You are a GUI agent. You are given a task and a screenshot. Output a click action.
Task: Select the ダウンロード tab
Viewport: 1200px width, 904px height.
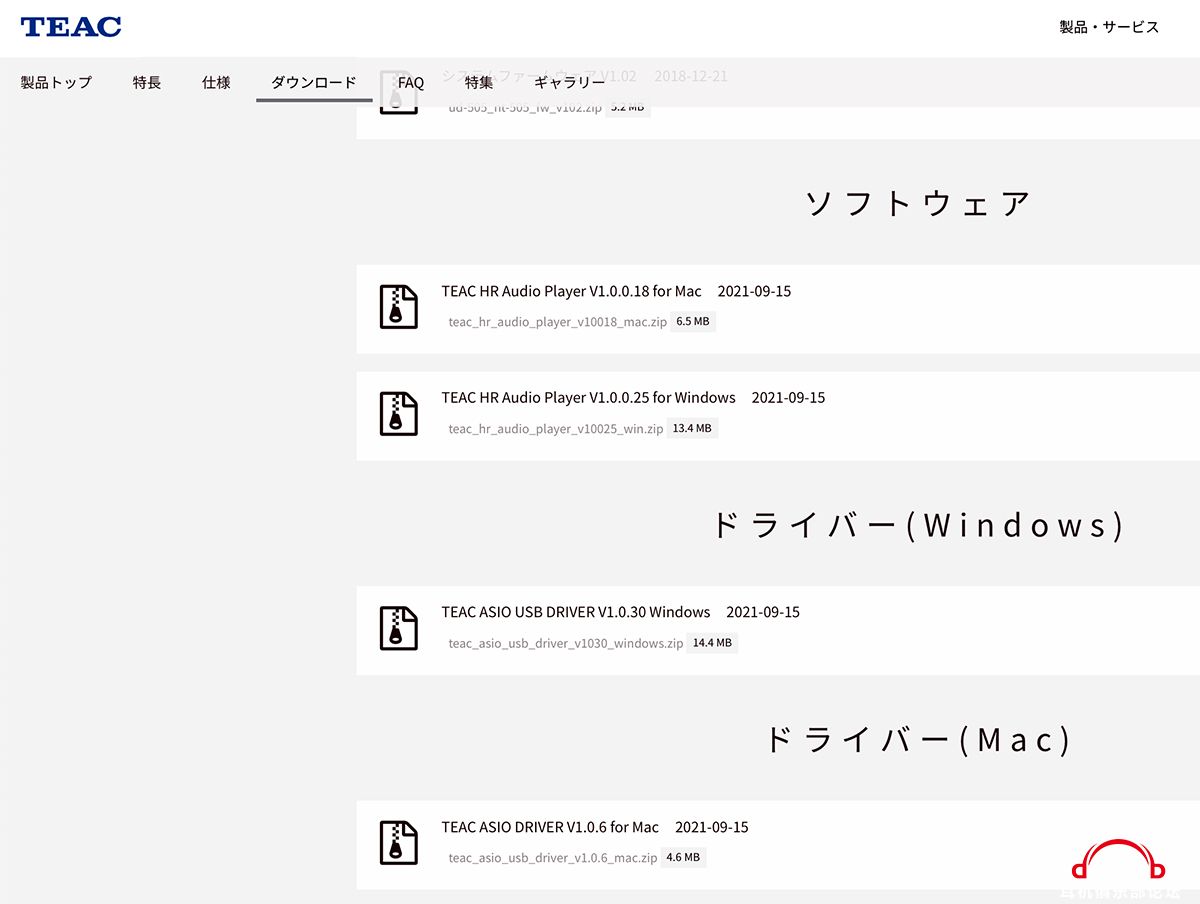click(314, 82)
